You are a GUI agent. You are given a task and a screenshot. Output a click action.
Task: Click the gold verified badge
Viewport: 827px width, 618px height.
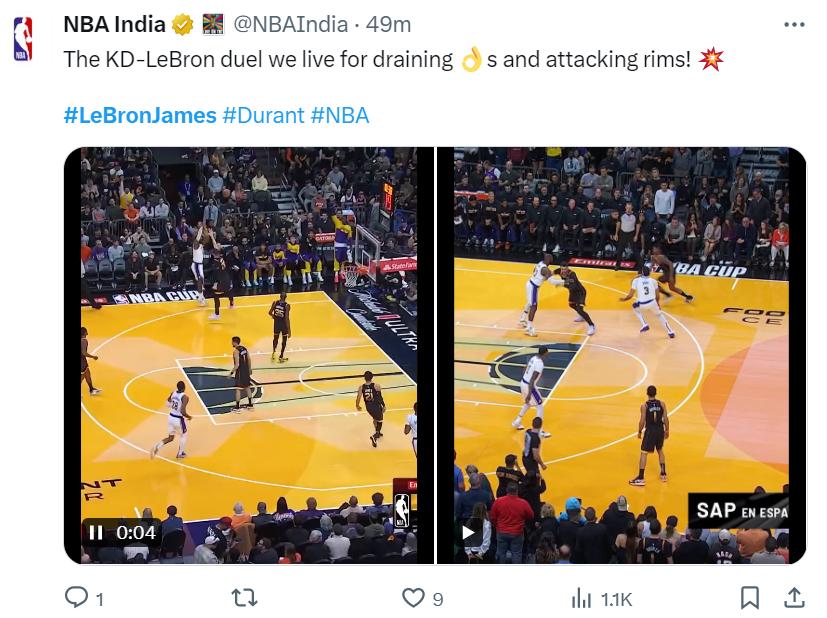click(x=183, y=25)
